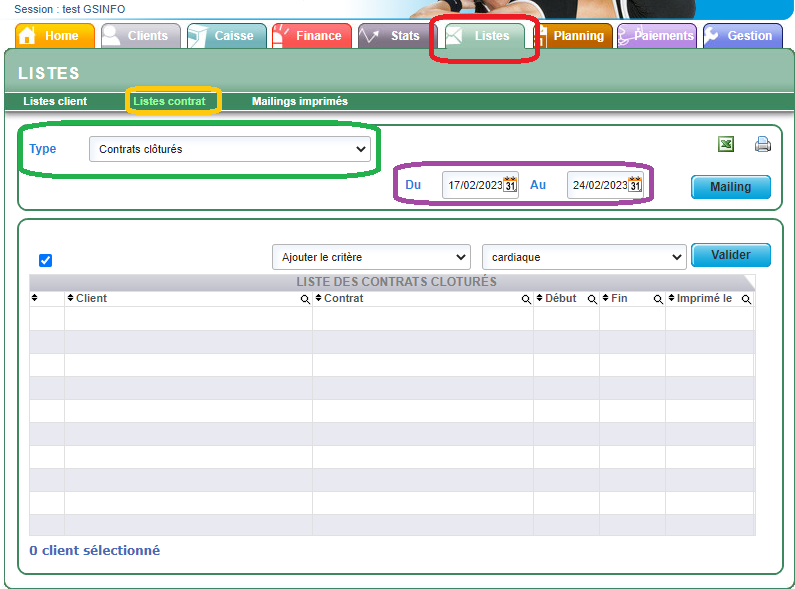Image resolution: width=795 pixels, height=589 pixels.
Task: Open the cardiaque dropdown
Action: point(584,257)
